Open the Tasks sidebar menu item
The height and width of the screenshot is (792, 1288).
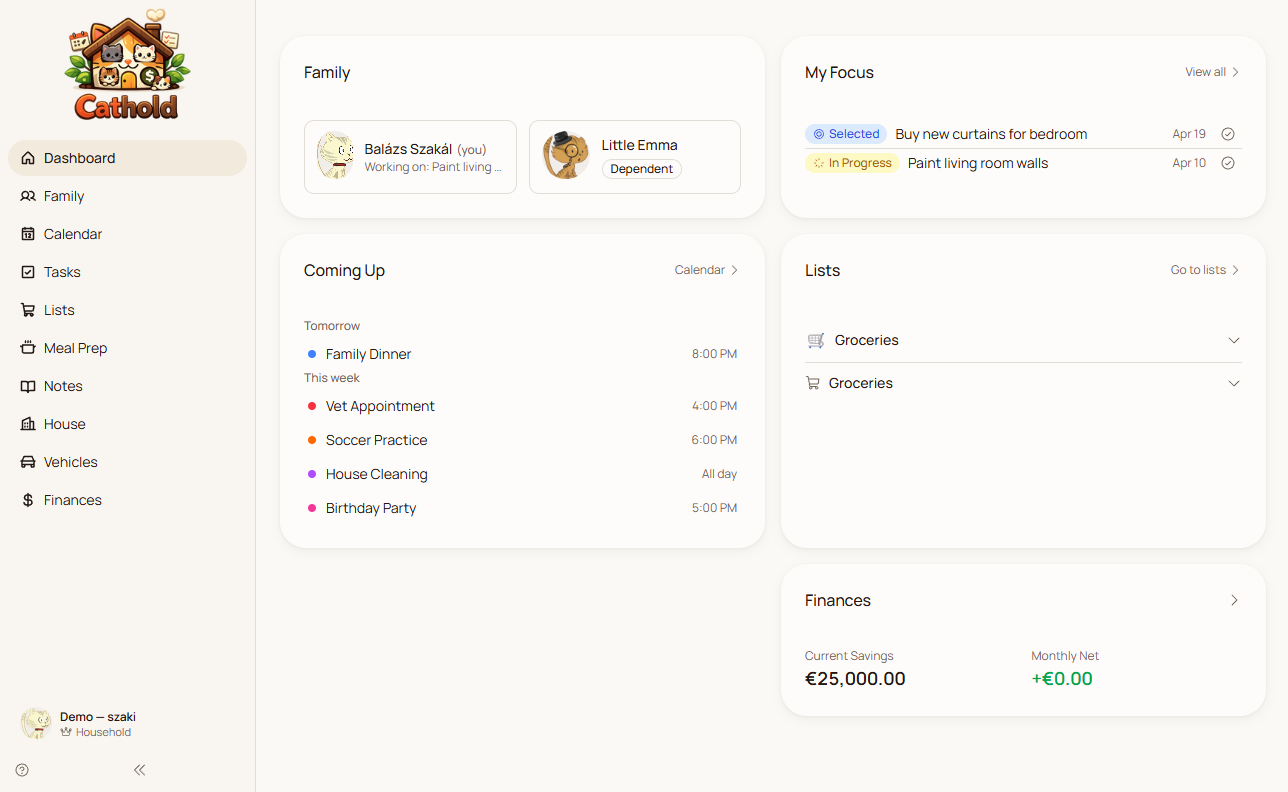tap(62, 272)
